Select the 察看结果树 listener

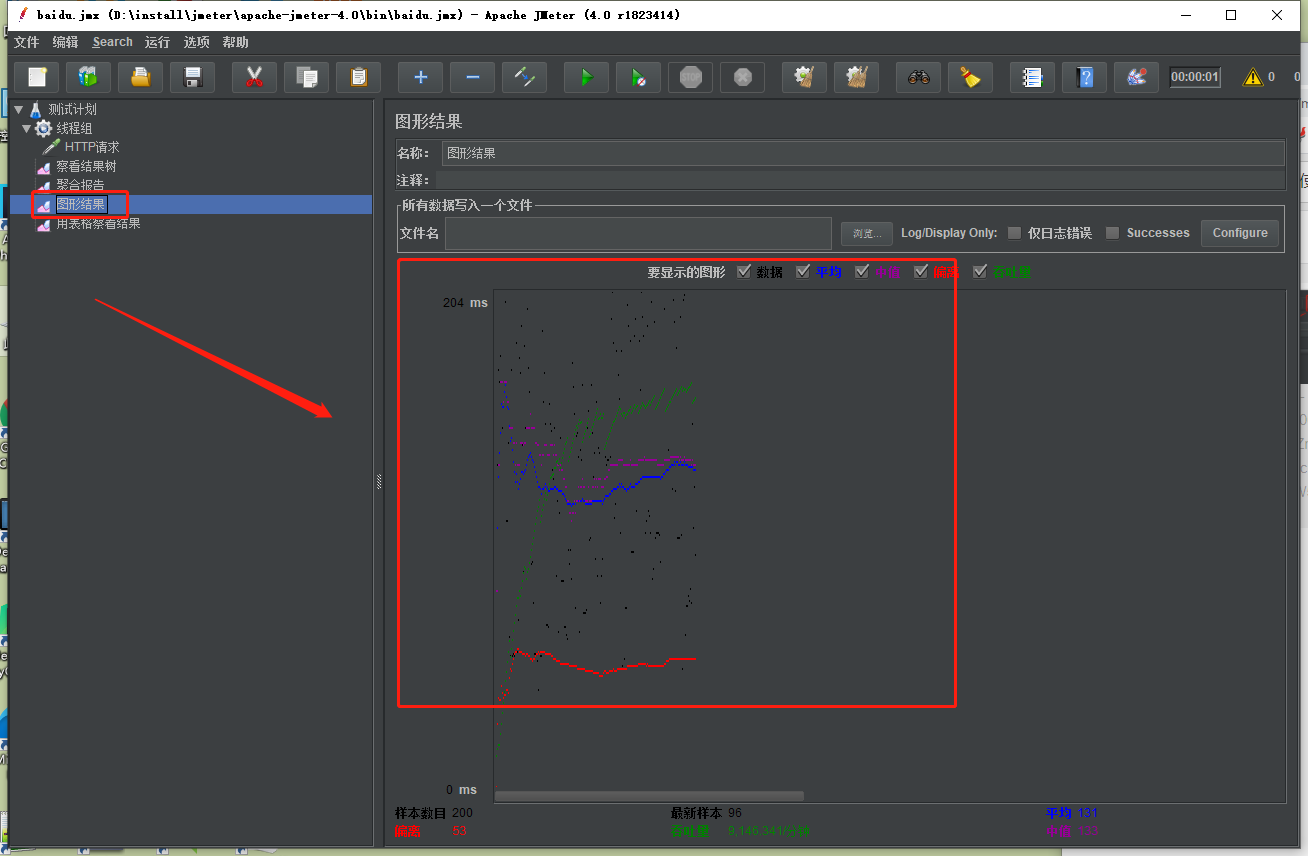(86, 166)
